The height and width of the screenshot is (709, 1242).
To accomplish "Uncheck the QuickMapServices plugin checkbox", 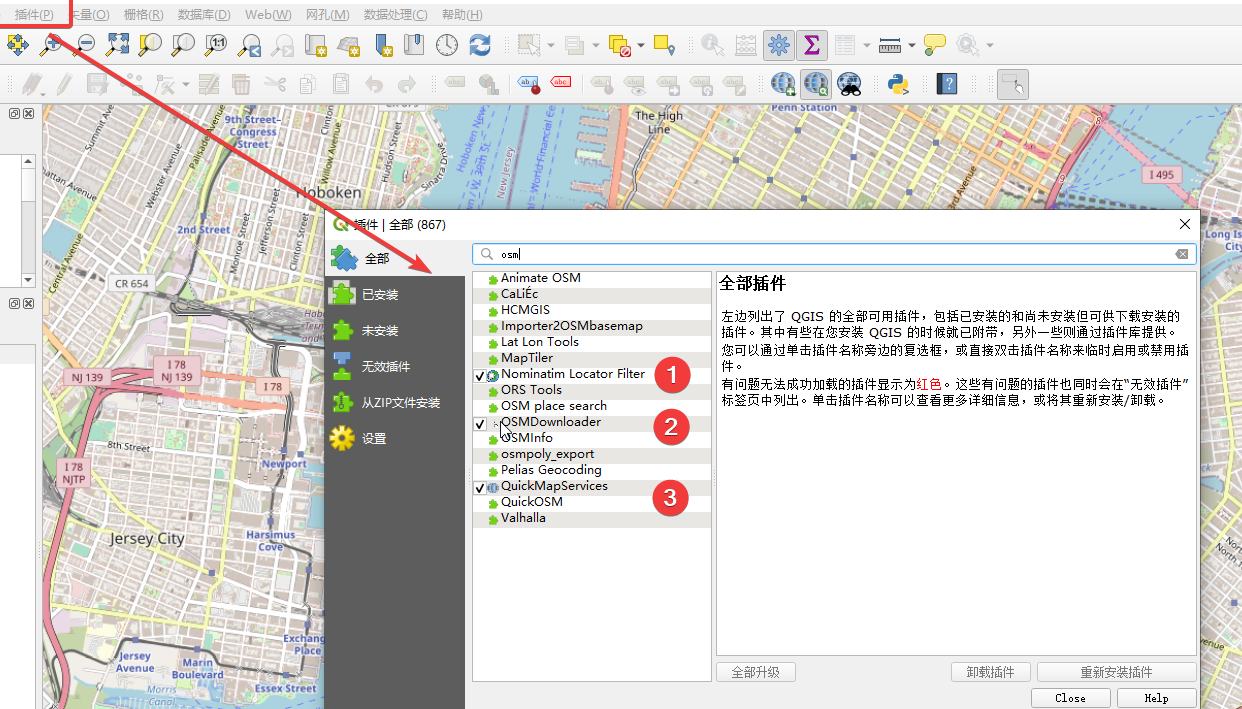I will pyautogui.click(x=480, y=487).
